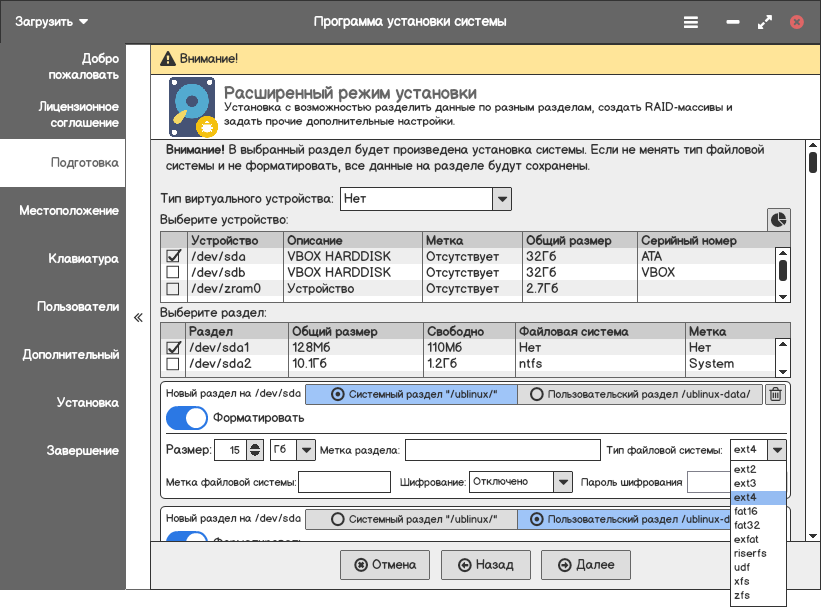This screenshot has width=821, height=608.
Task: Open the Тип виртуального устройства dropdown
Action: 426,199
